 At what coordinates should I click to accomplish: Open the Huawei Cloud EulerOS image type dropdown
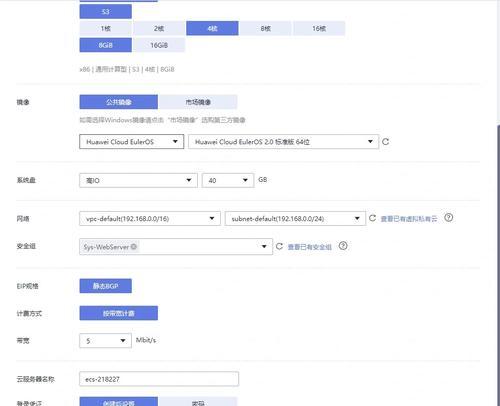pyautogui.click(x=132, y=142)
